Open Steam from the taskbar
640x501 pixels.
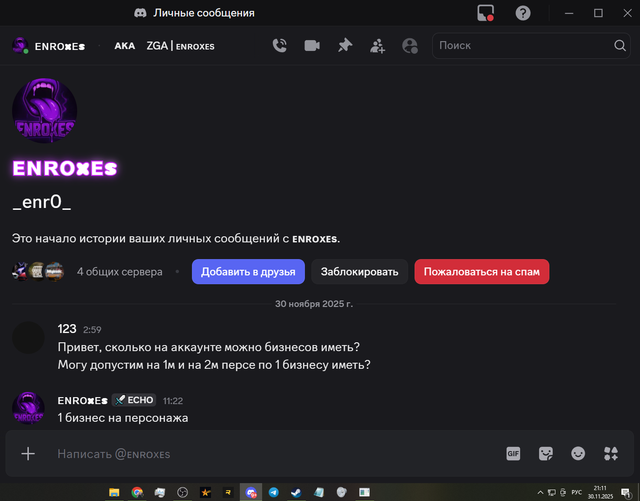(x=296, y=492)
